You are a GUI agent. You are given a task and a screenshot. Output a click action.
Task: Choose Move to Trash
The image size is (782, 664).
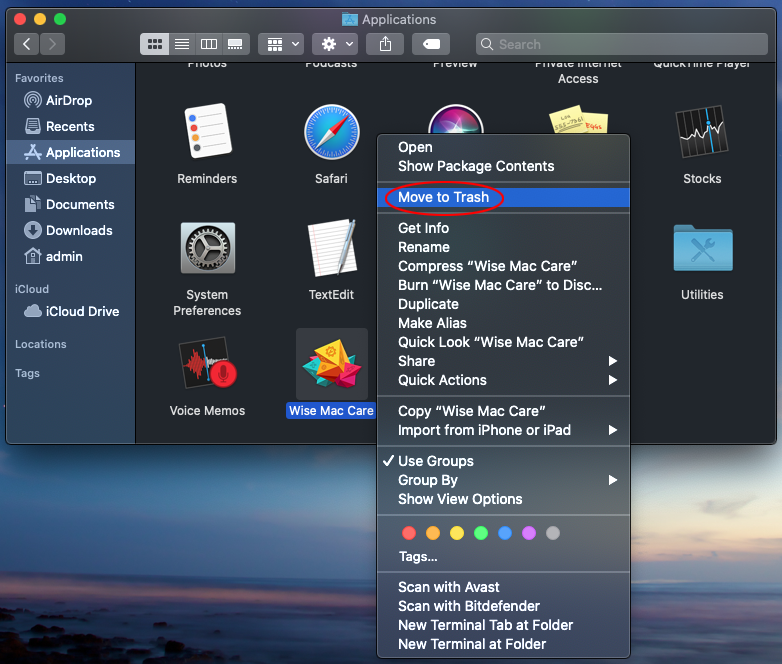click(x=504, y=197)
